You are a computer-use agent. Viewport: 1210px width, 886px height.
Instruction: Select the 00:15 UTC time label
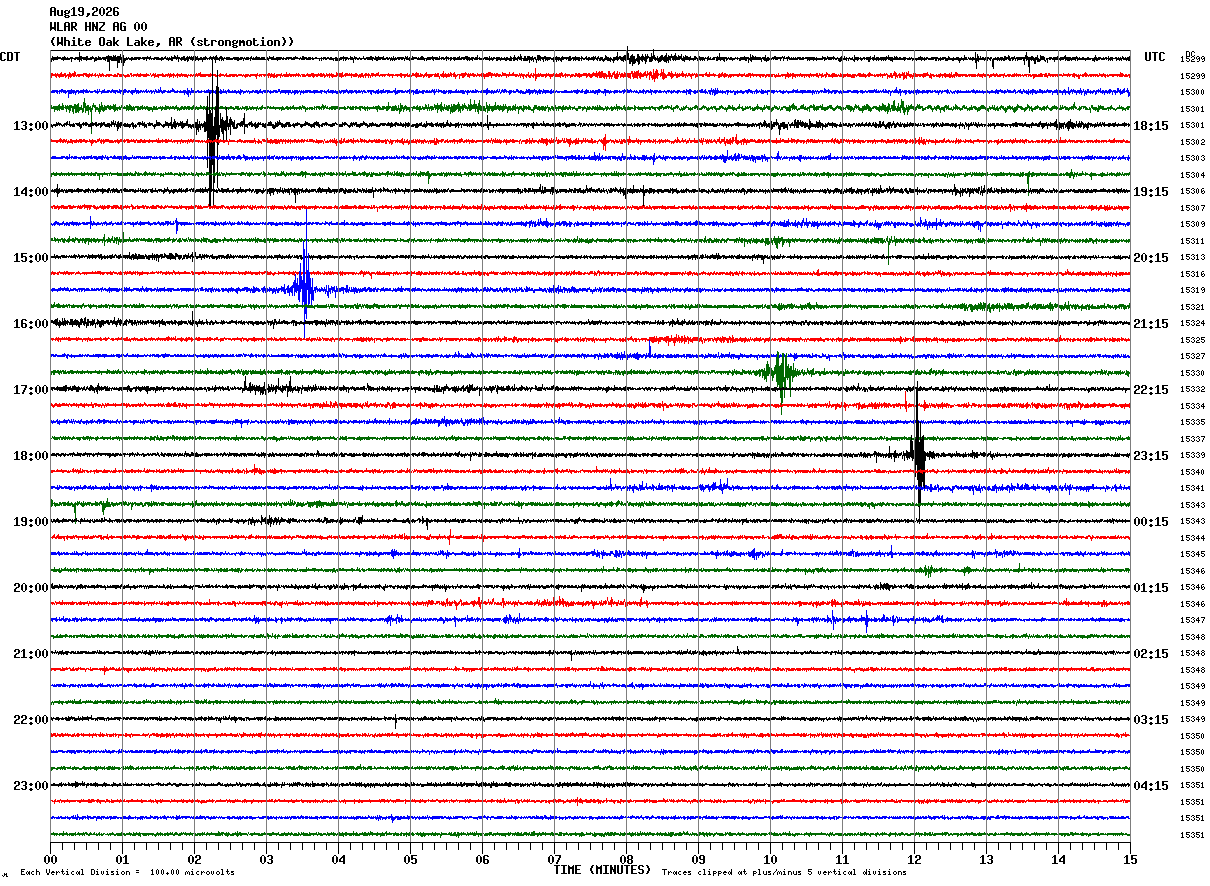pyautogui.click(x=1151, y=522)
